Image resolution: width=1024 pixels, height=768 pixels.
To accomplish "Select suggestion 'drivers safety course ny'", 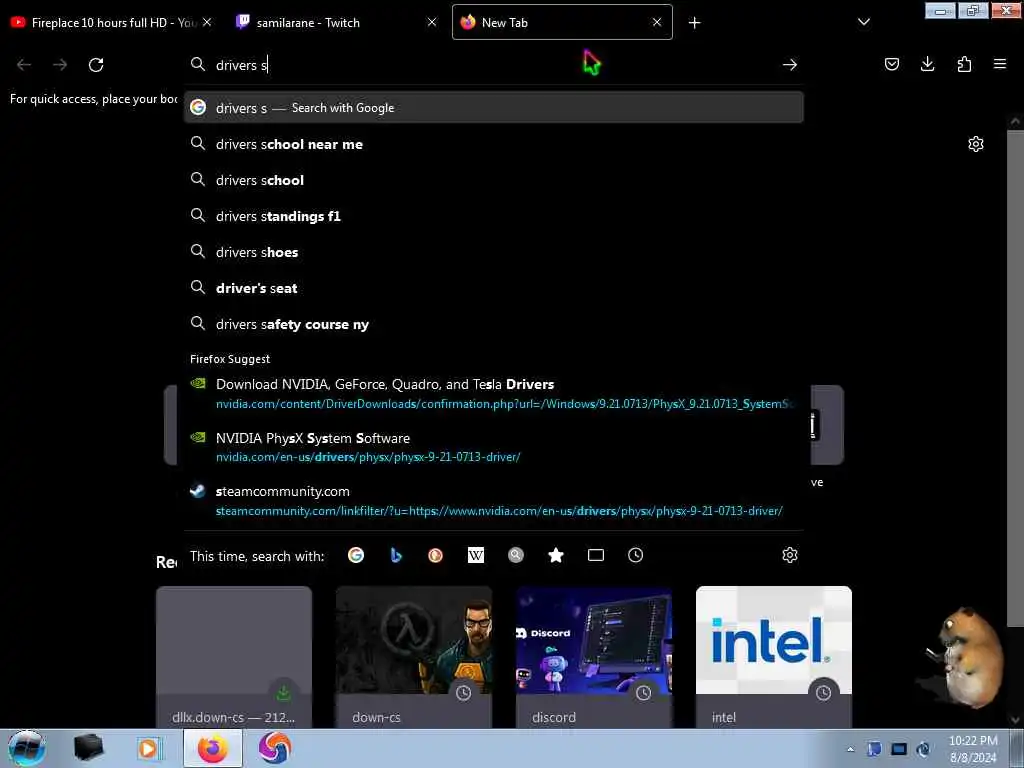I will [x=494, y=324].
